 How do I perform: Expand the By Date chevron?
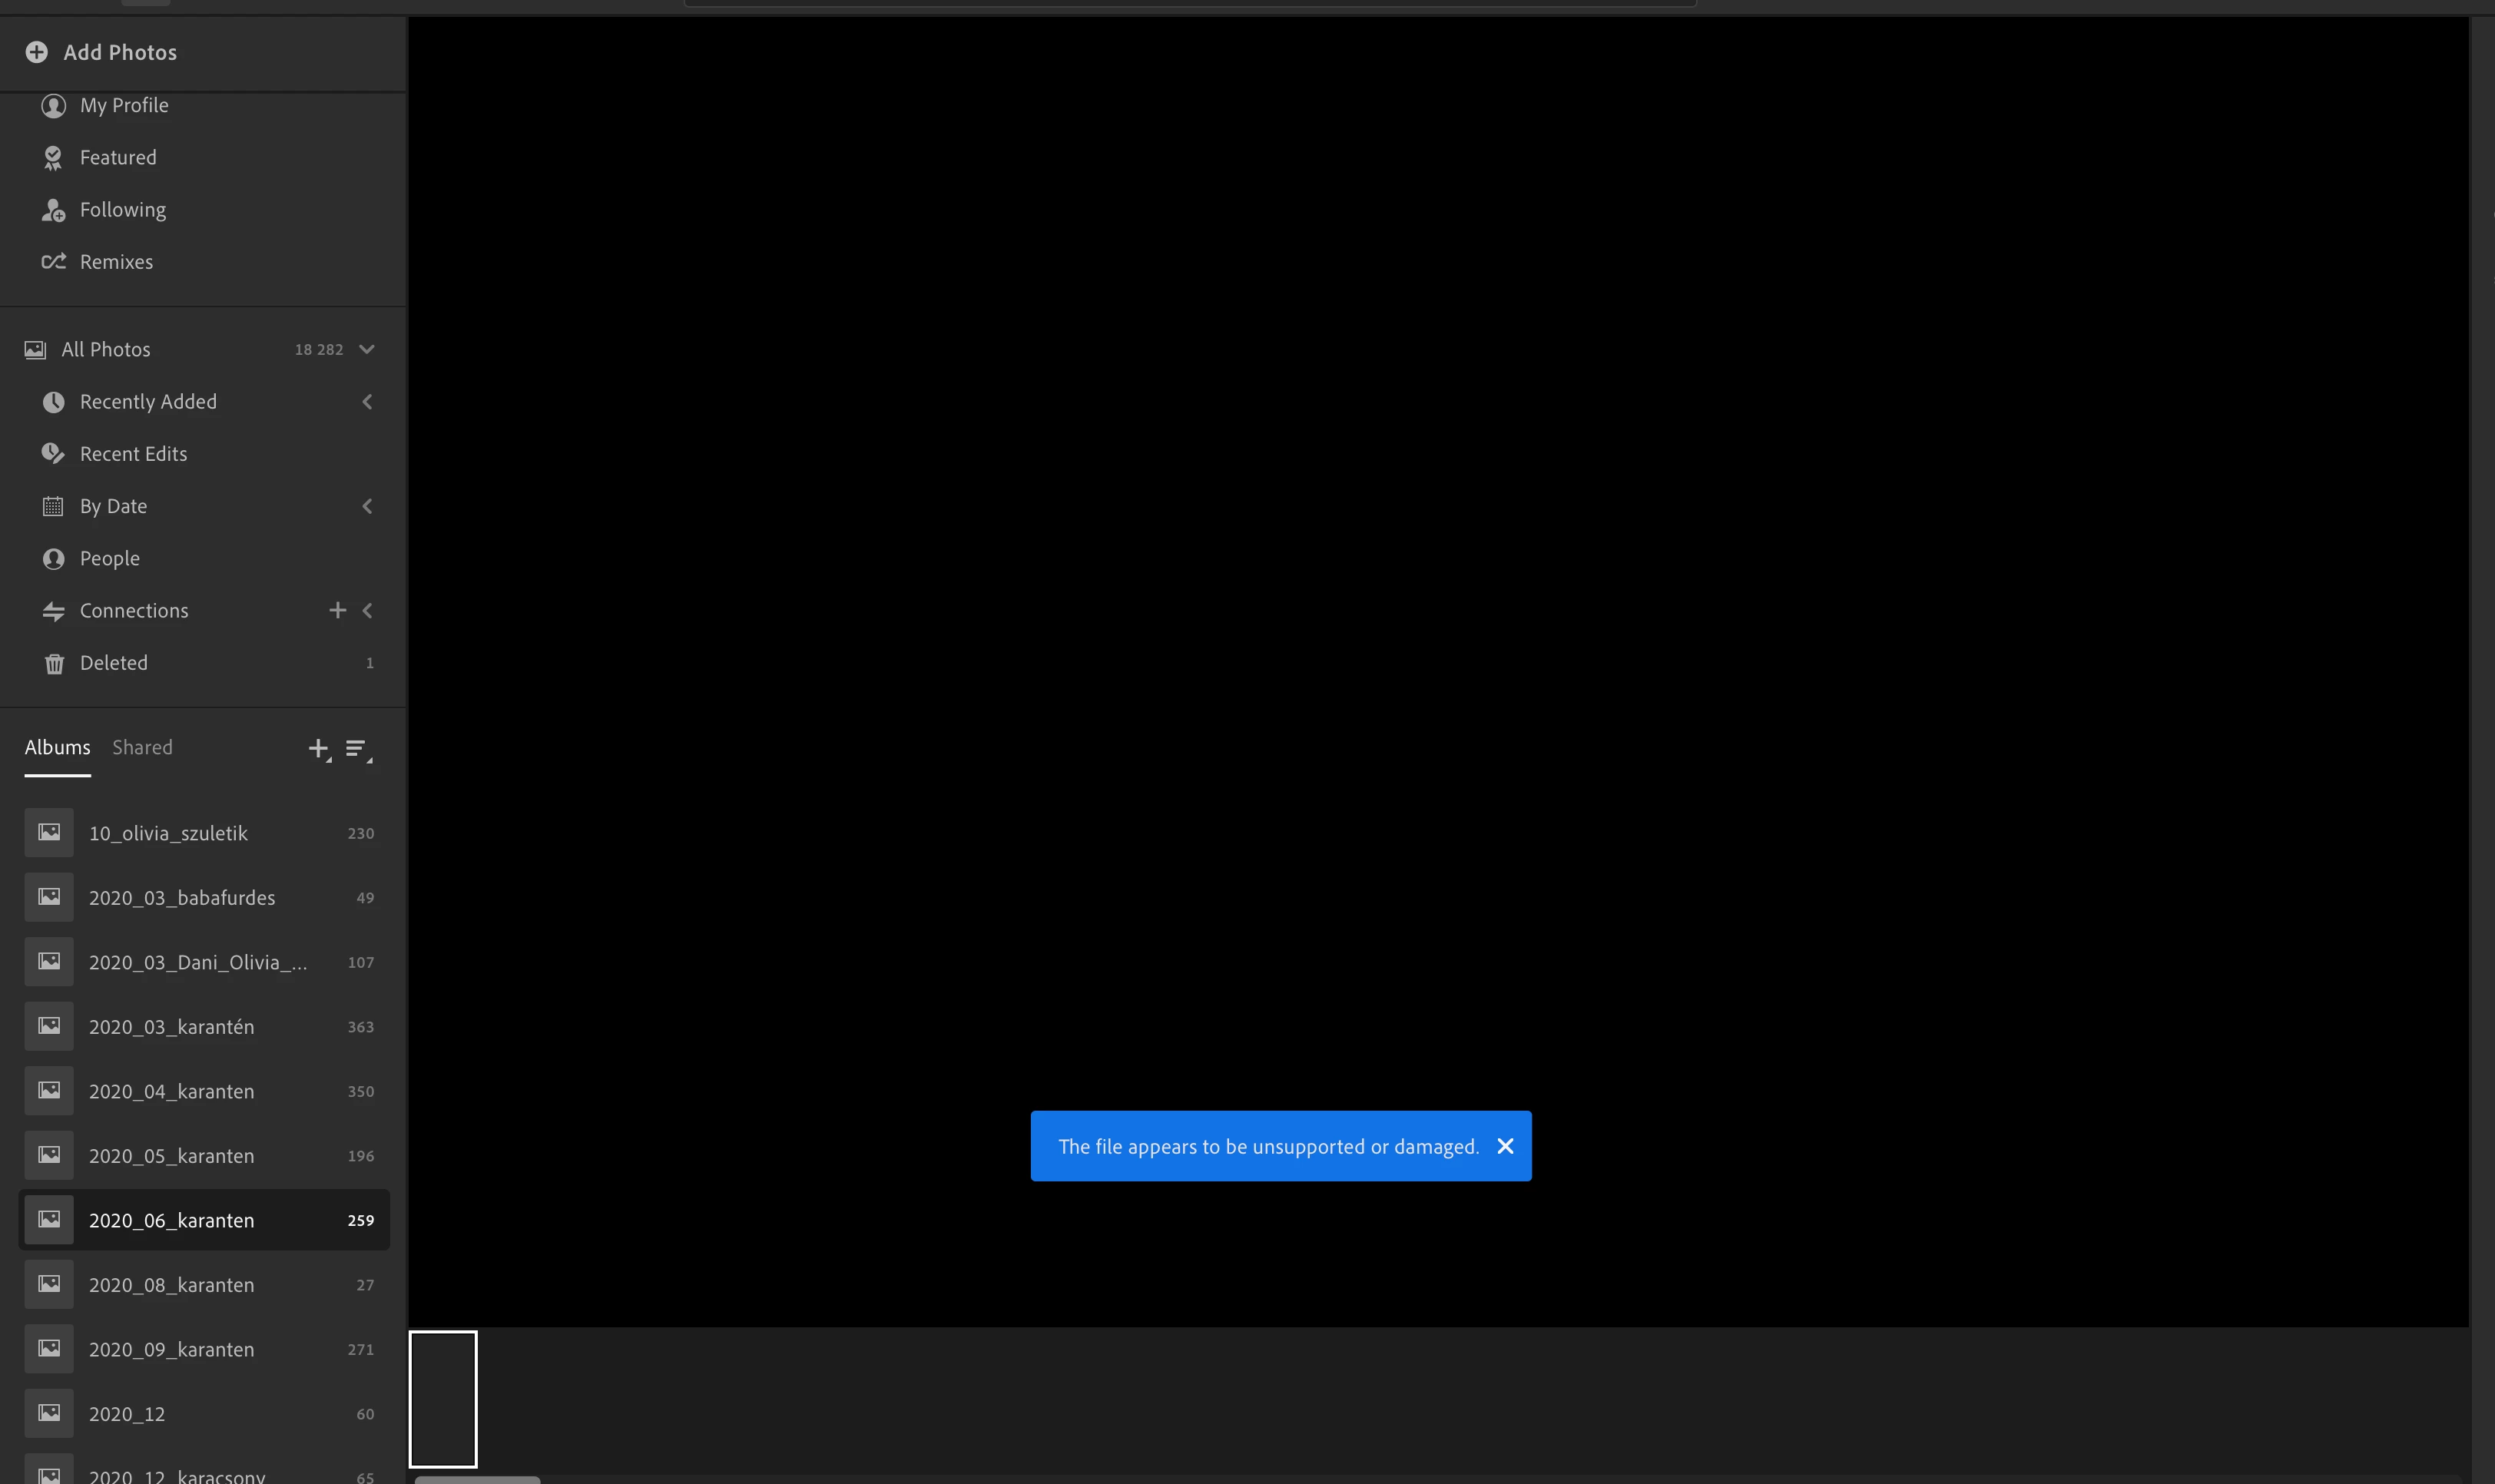[367, 506]
